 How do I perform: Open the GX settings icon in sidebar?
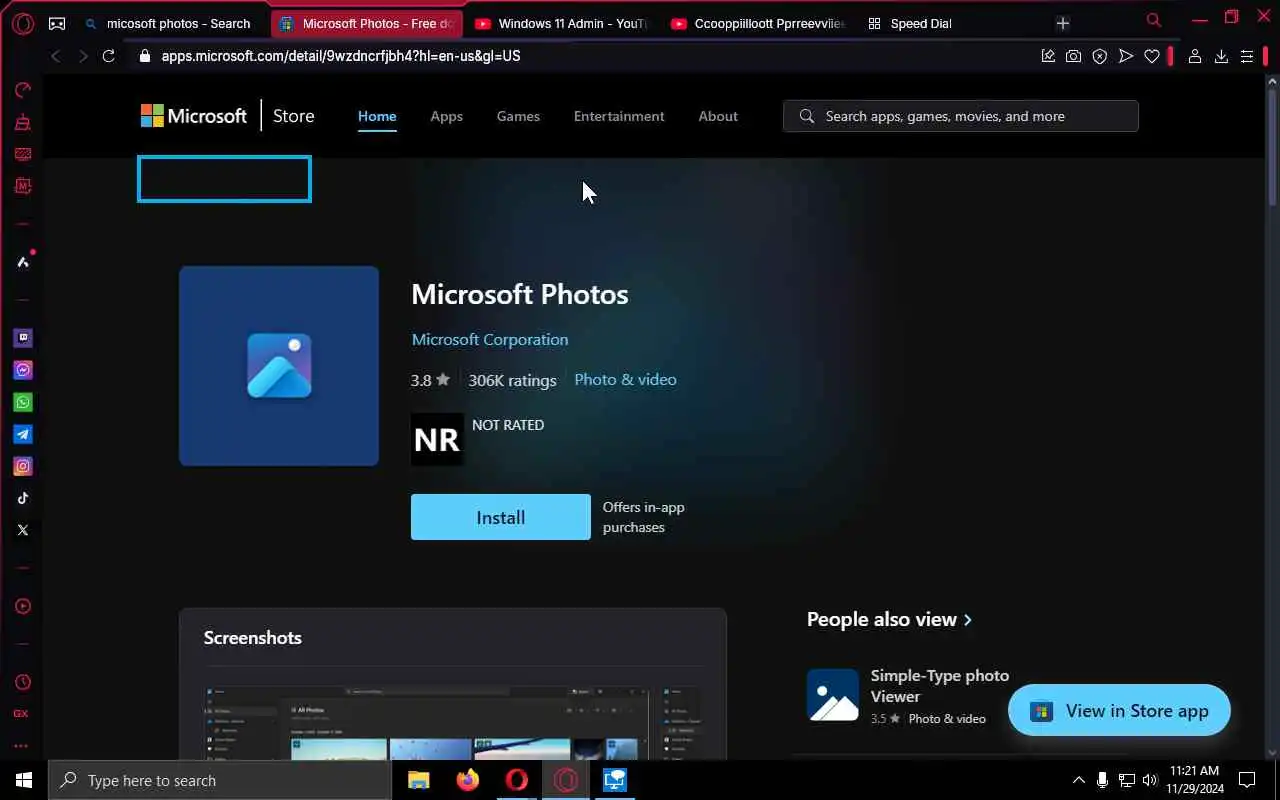[21, 714]
